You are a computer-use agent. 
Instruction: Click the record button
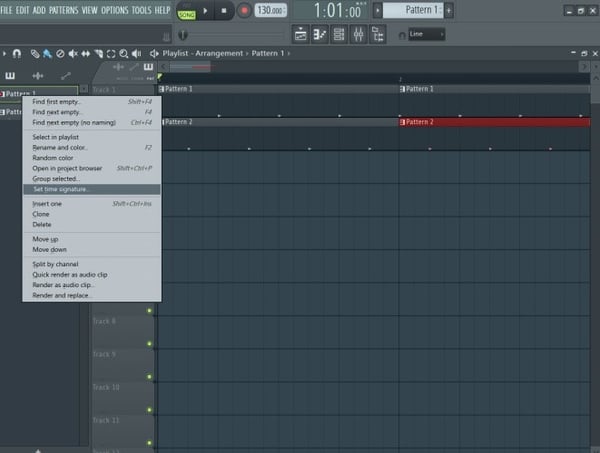click(x=244, y=11)
